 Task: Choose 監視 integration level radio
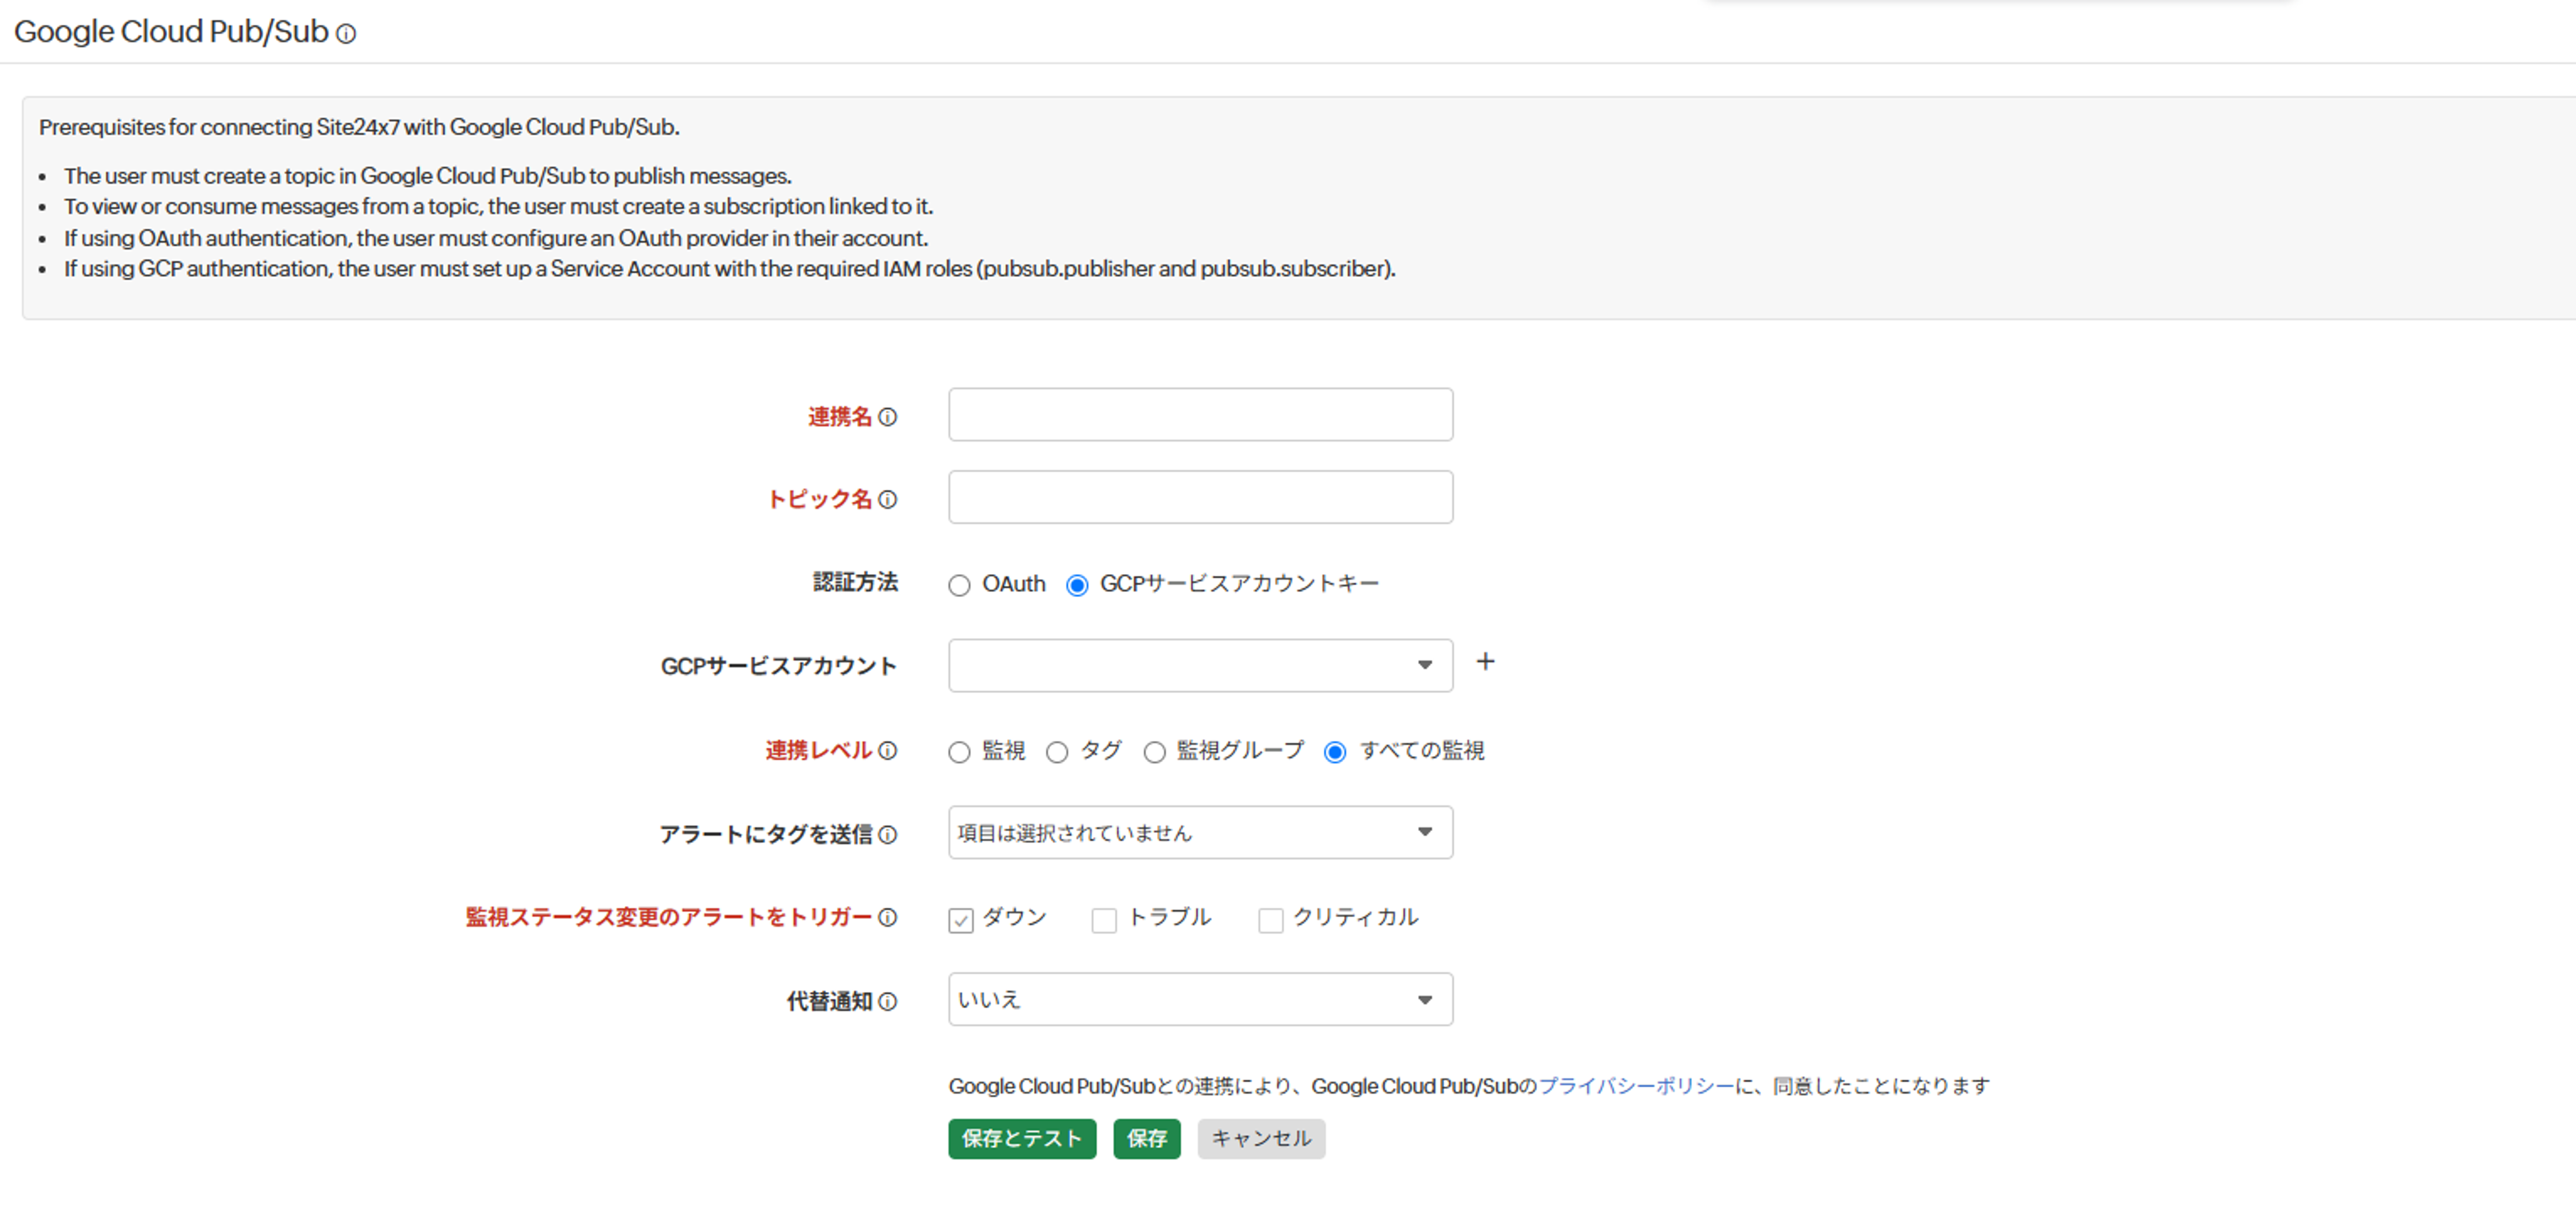coord(959,752)
